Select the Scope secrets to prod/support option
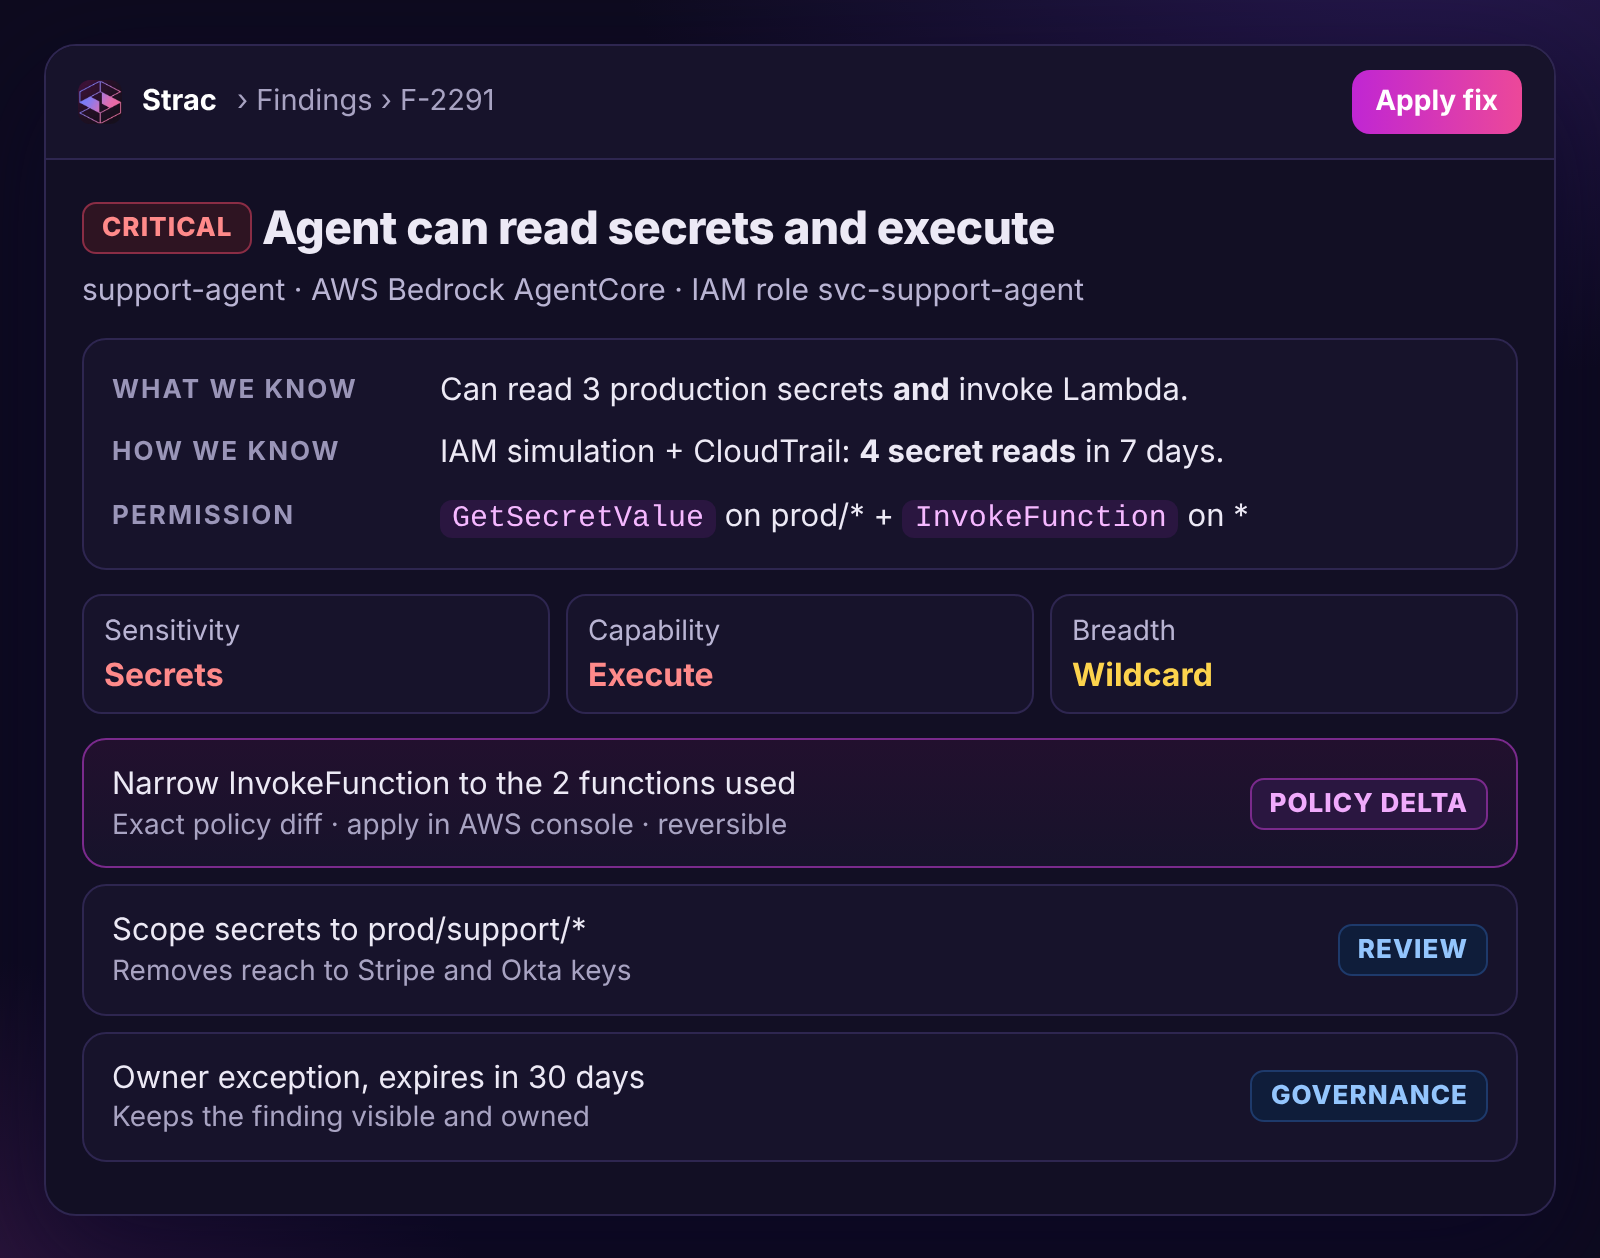The width and height of the screenshot is (1600, 1258). (x=800, y=950)
